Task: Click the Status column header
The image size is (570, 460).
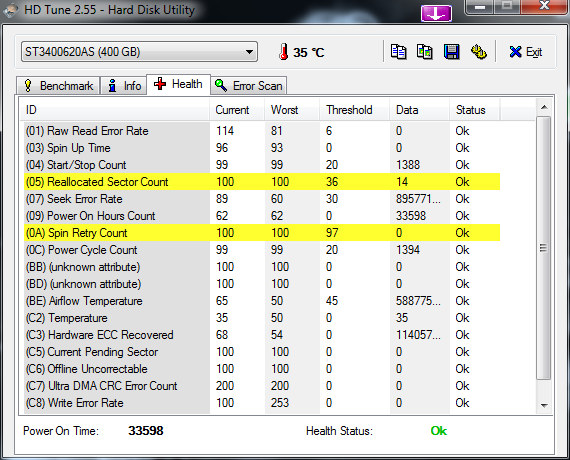Action: click(474, 110)
